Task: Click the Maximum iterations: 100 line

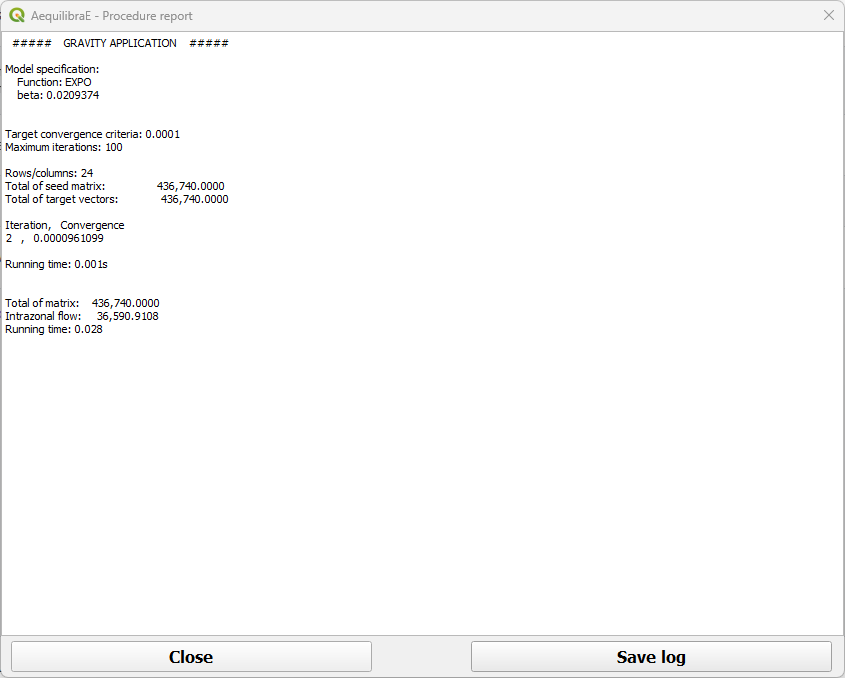Action: tap(64, 147)
